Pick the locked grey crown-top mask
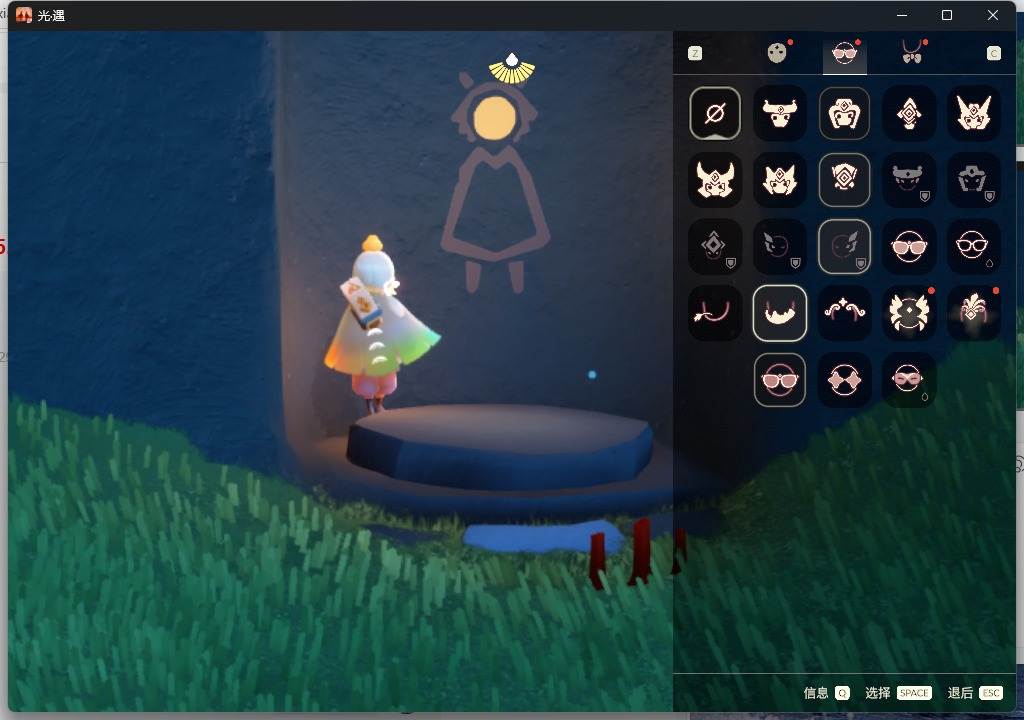The image size is (1024, 720). click(908, 180)
